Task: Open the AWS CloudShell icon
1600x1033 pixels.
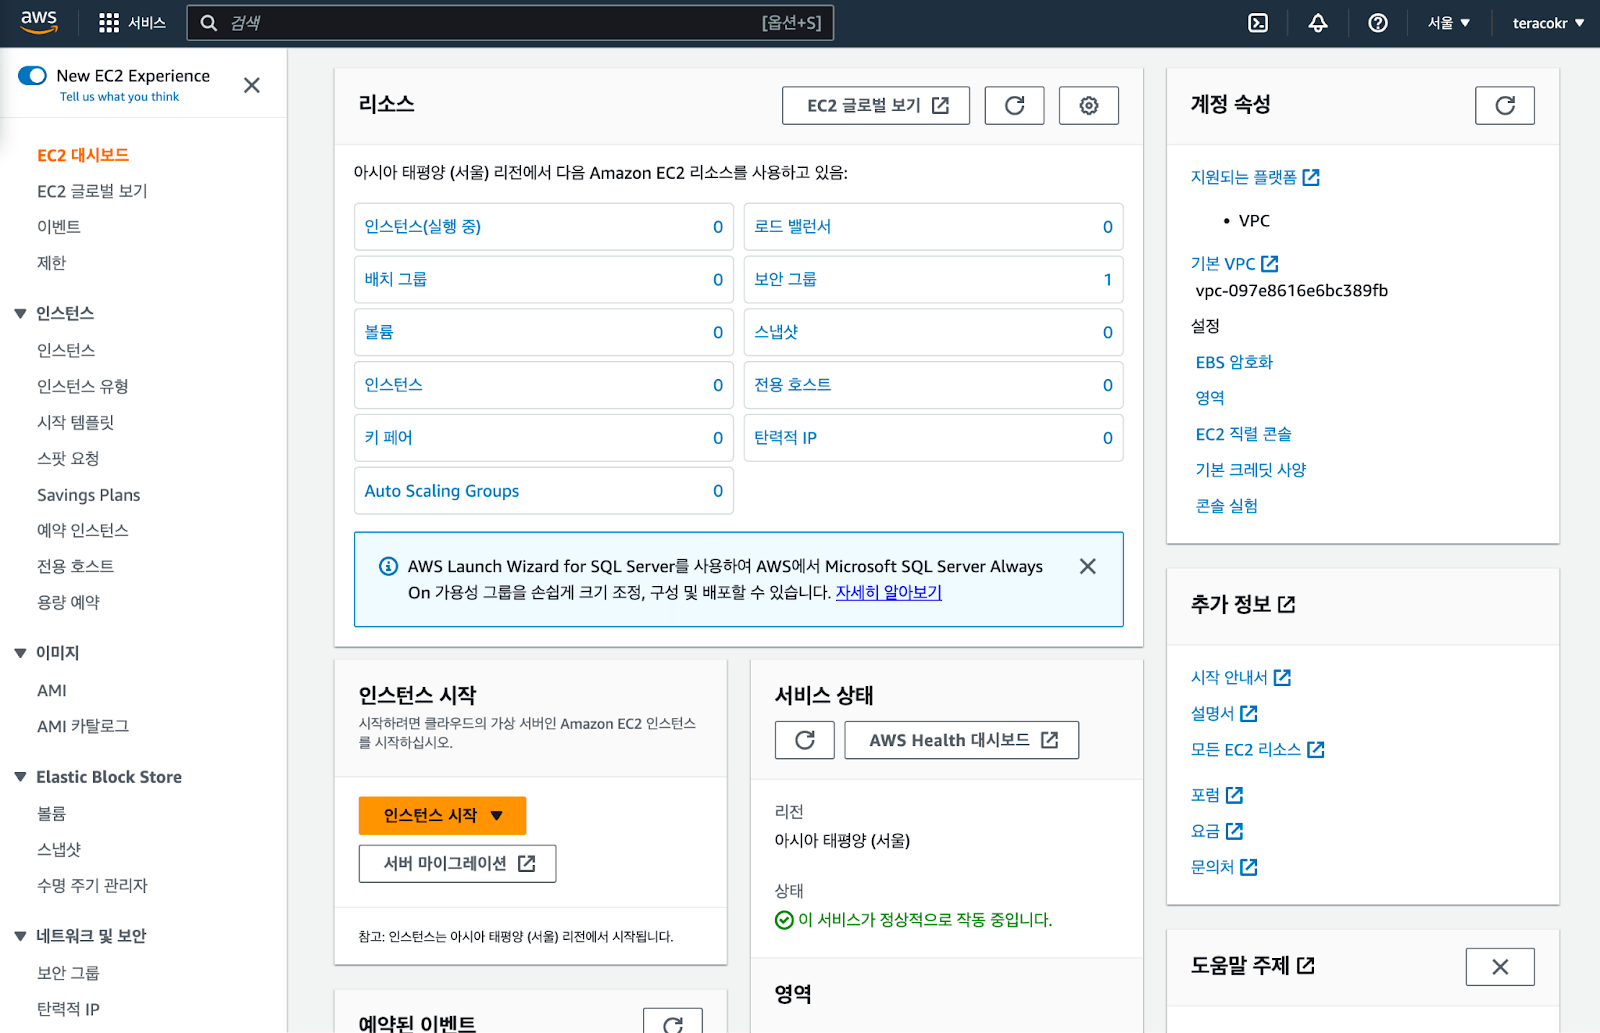Action: [1258, 23]
